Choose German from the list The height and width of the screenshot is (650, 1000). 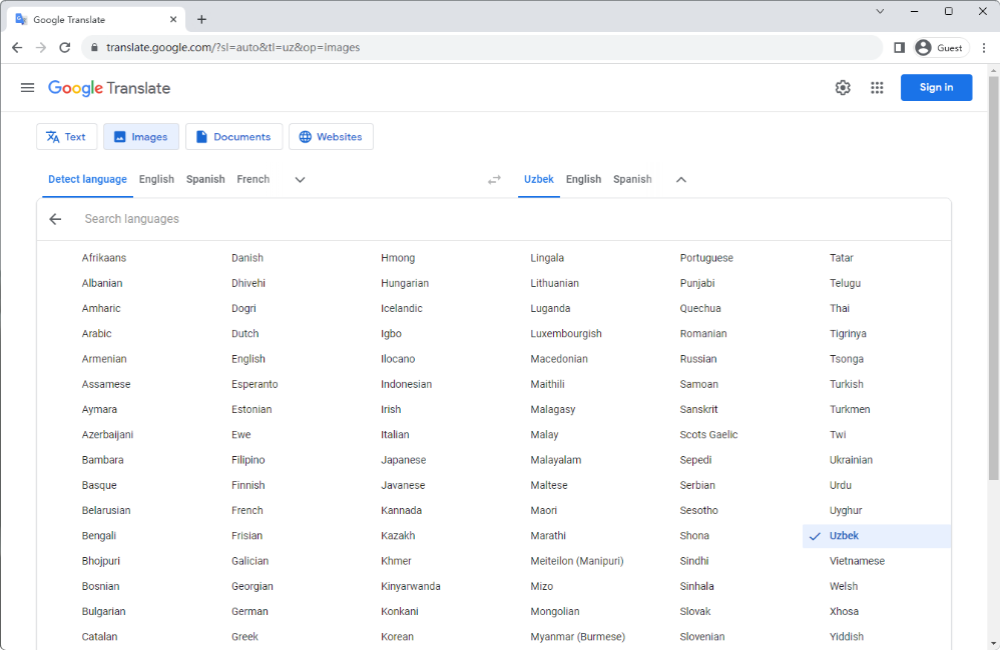[249, 611]
